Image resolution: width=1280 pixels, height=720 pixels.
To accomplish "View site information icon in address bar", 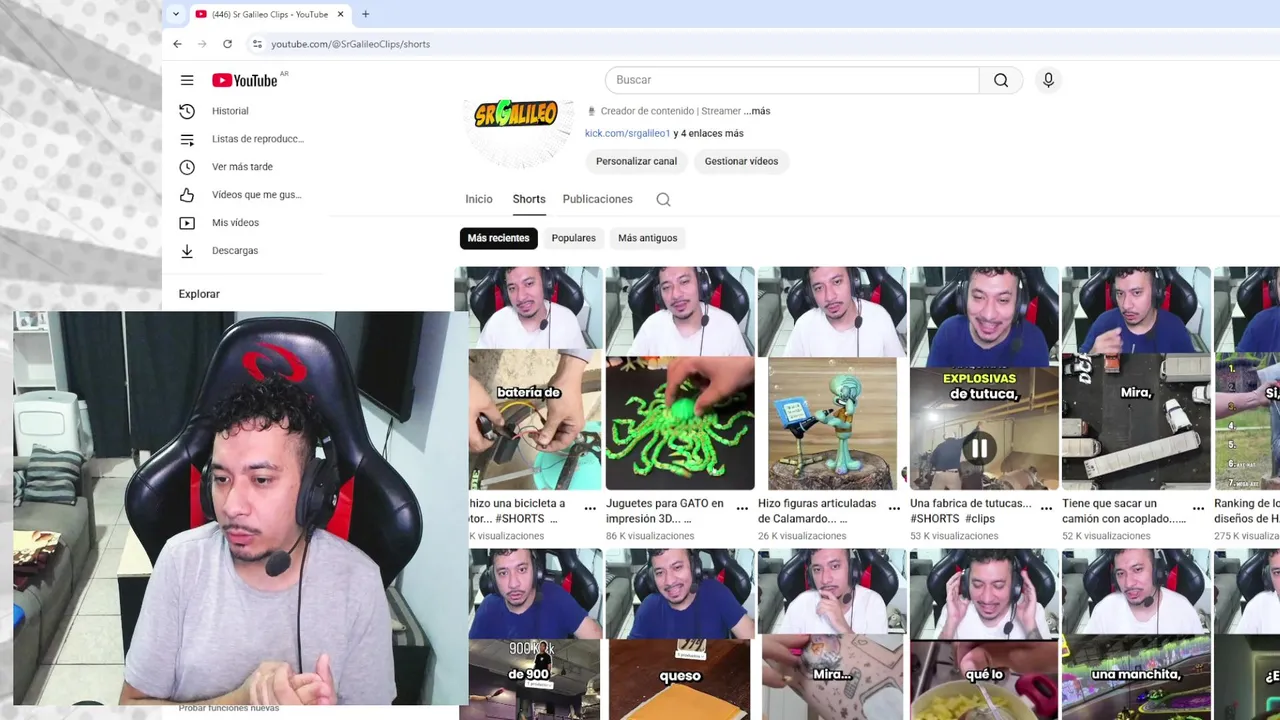I will point(257,44).
